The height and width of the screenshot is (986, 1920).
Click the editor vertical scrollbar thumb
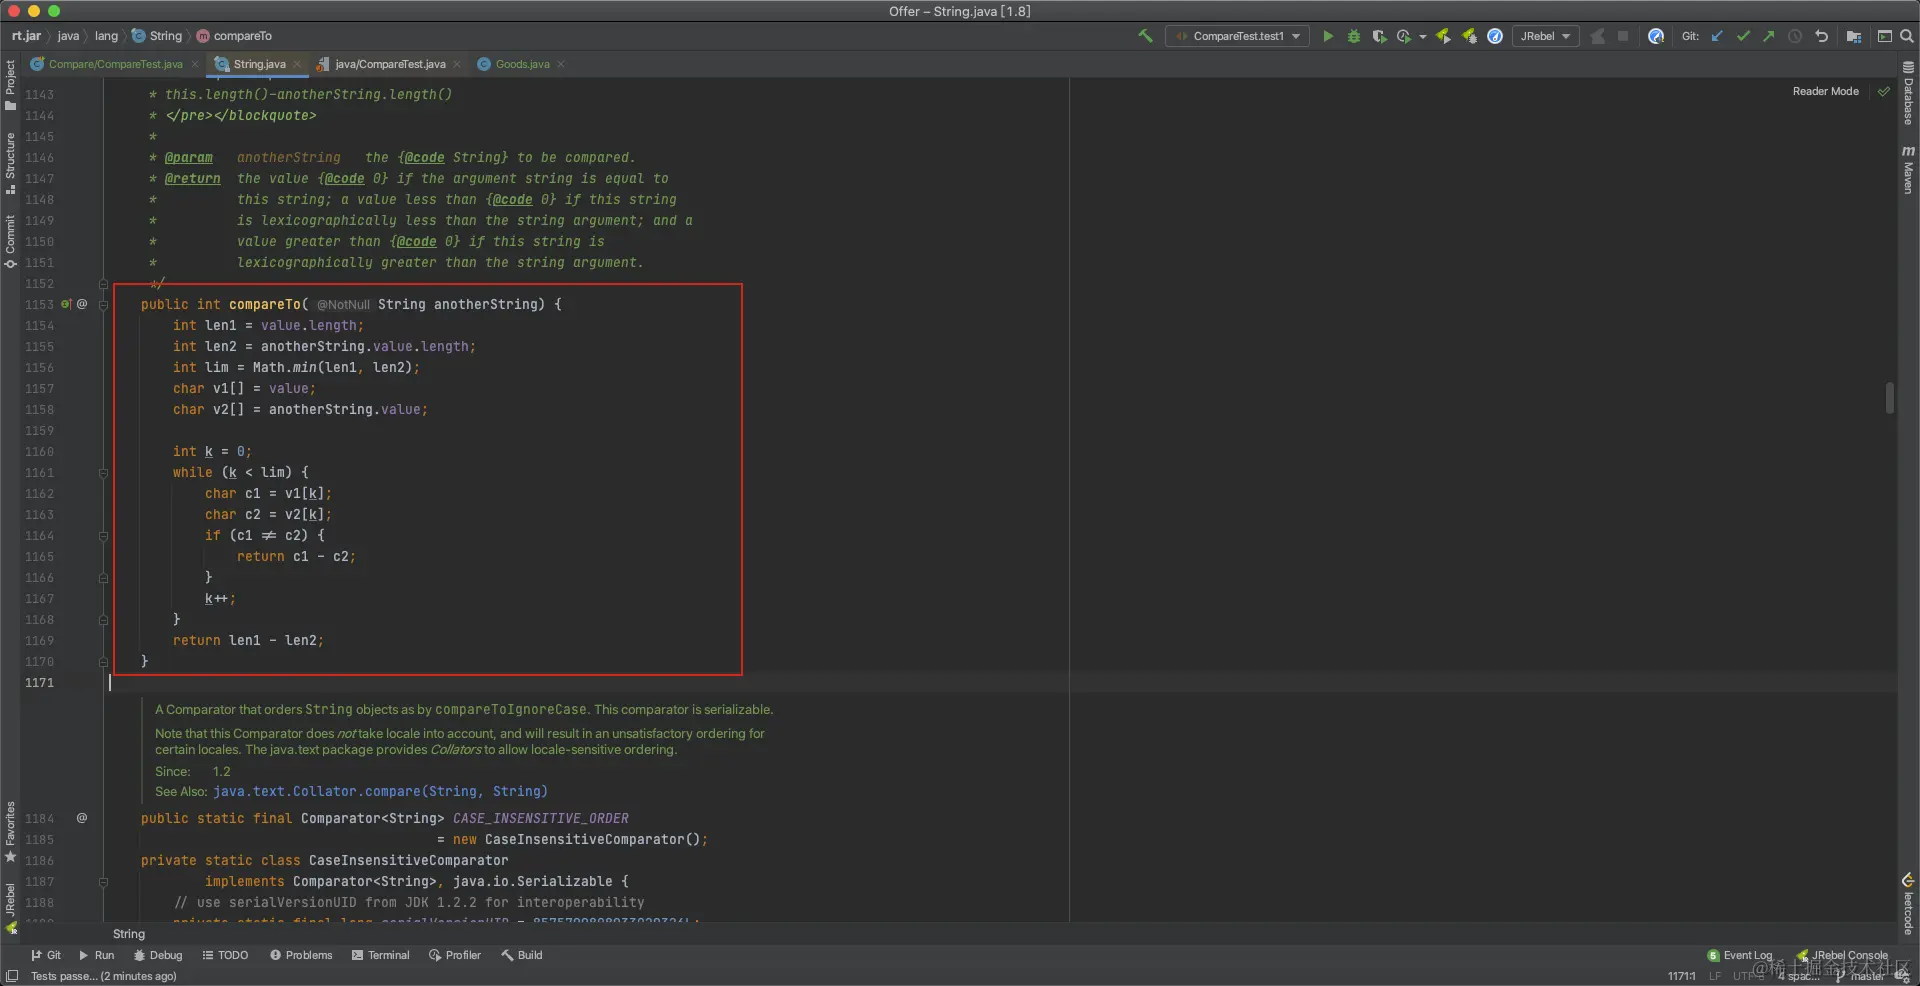[1890, 398]
